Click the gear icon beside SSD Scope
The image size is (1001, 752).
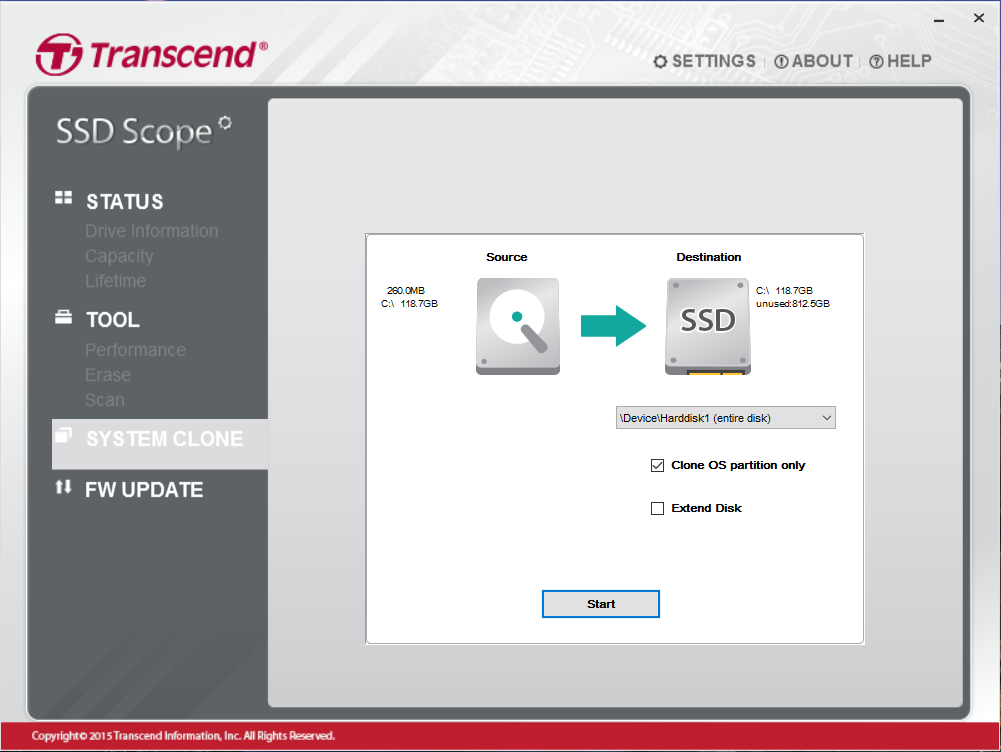[225, 122]
